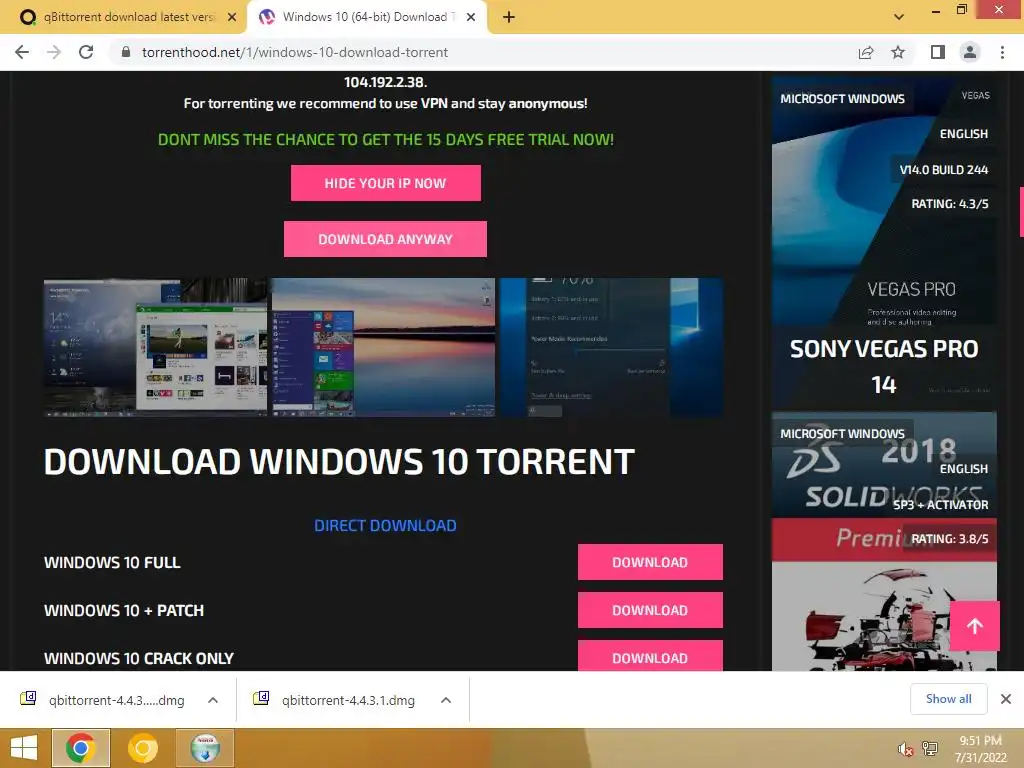
Task: Open the first Windows 10 screenshot thumbnail
Action: point(155,347)
